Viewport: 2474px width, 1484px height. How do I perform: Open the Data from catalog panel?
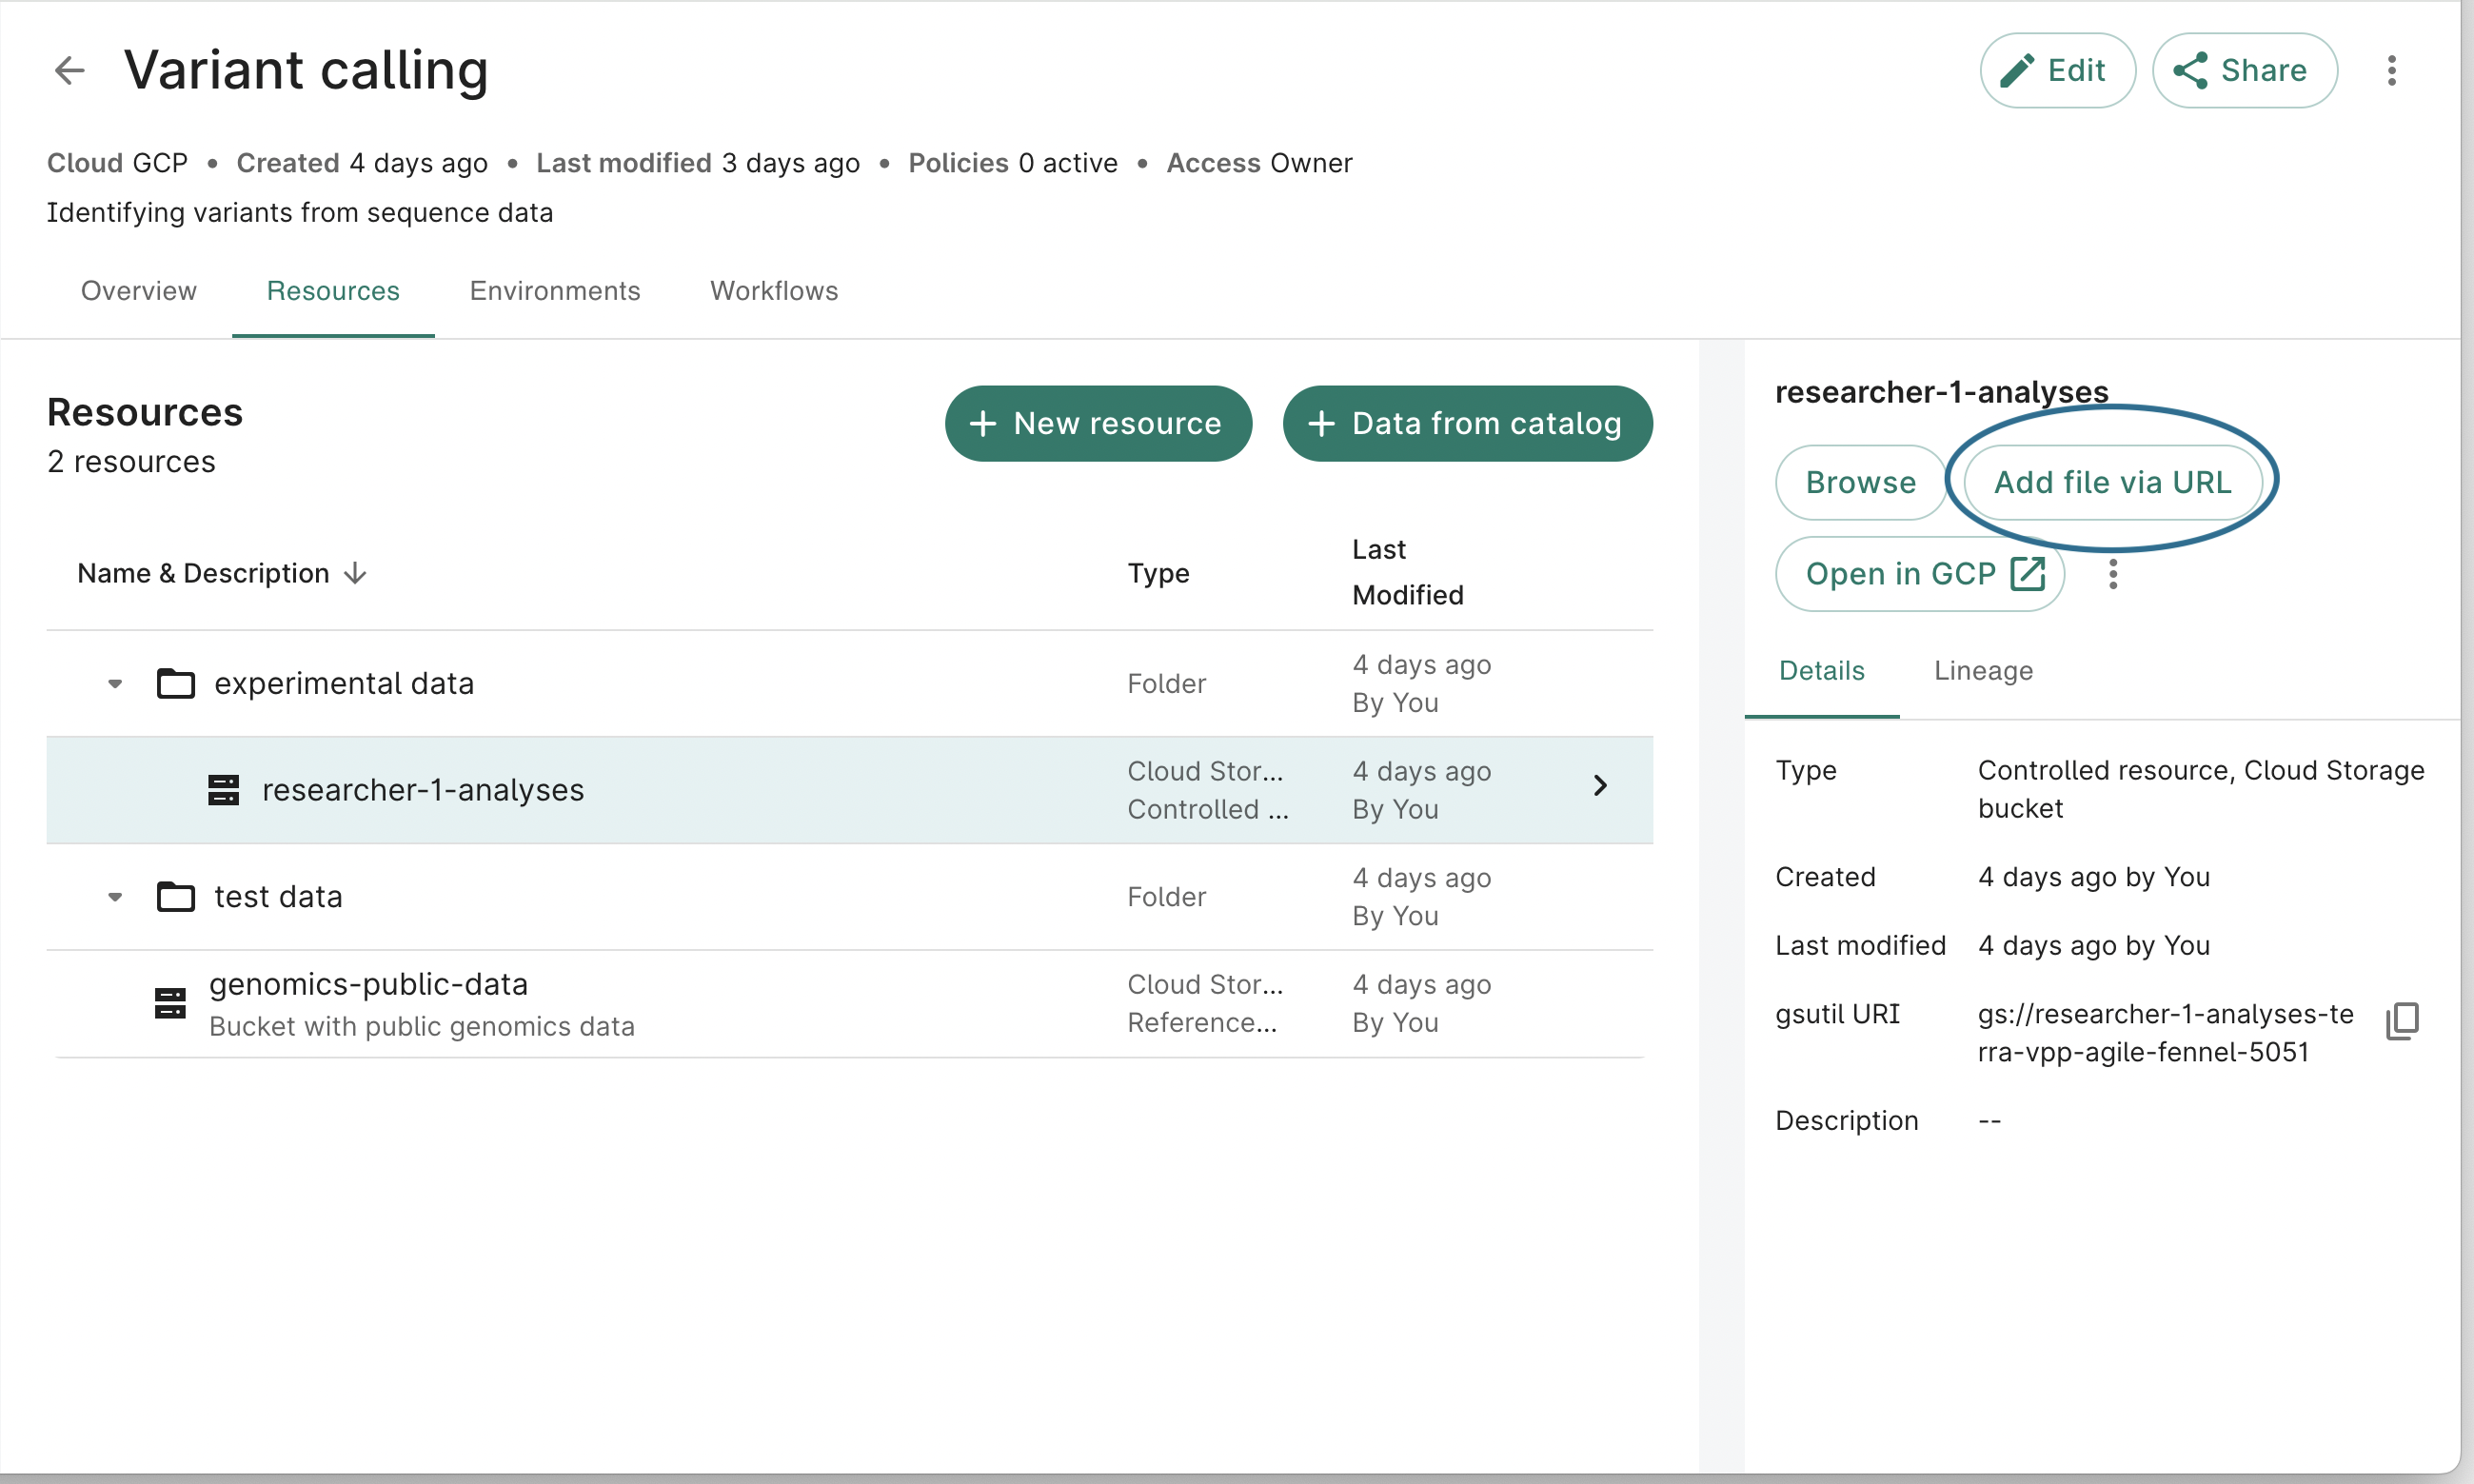1468,423
